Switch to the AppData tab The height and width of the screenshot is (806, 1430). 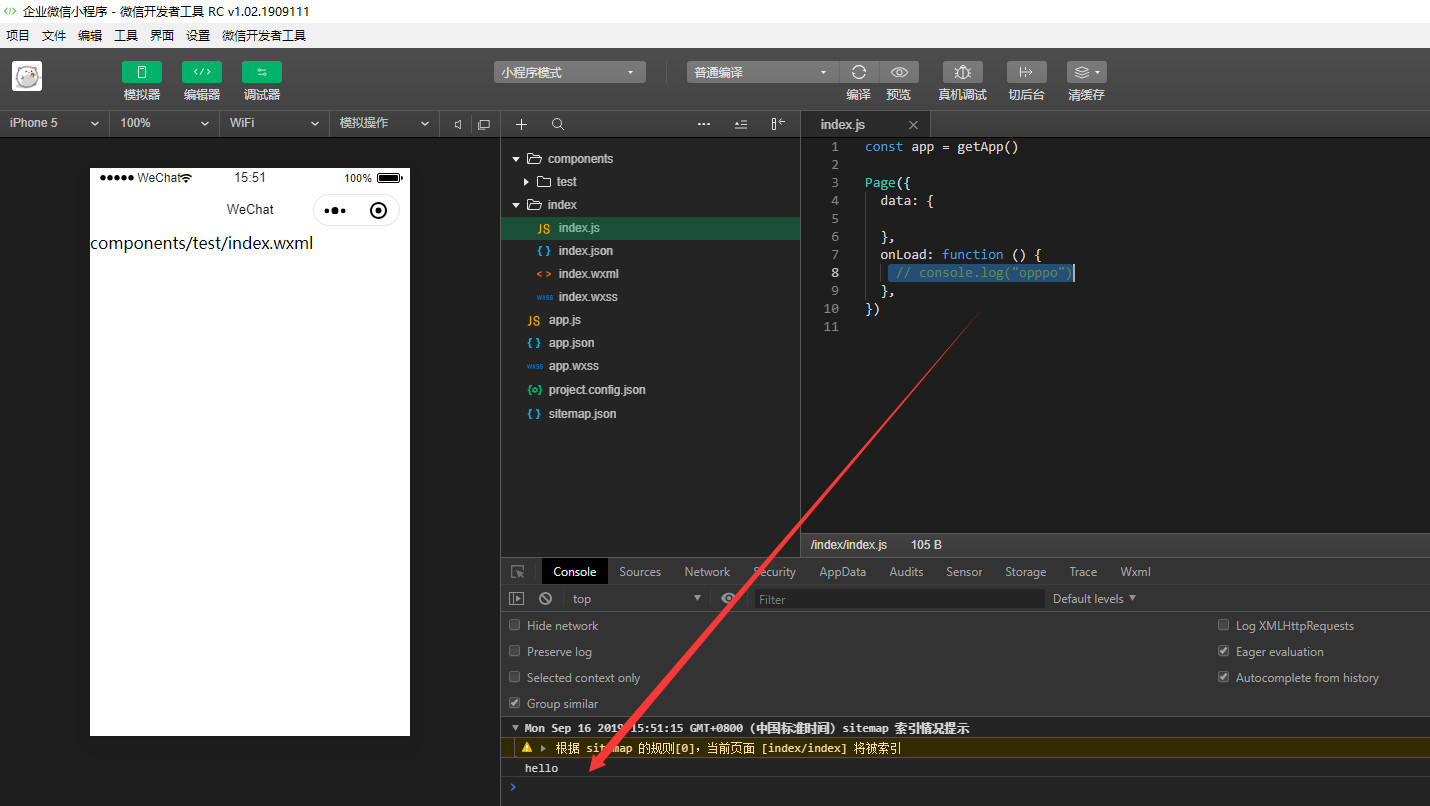click(843, 572)
